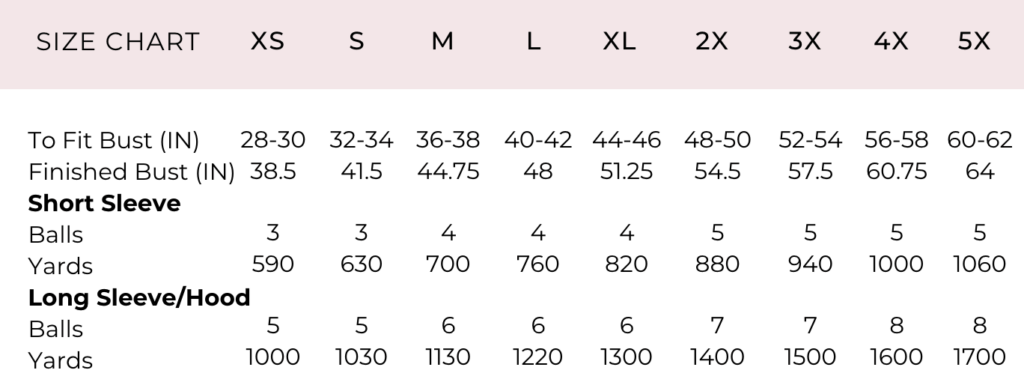Select the 2X size column header

[711, 42]
